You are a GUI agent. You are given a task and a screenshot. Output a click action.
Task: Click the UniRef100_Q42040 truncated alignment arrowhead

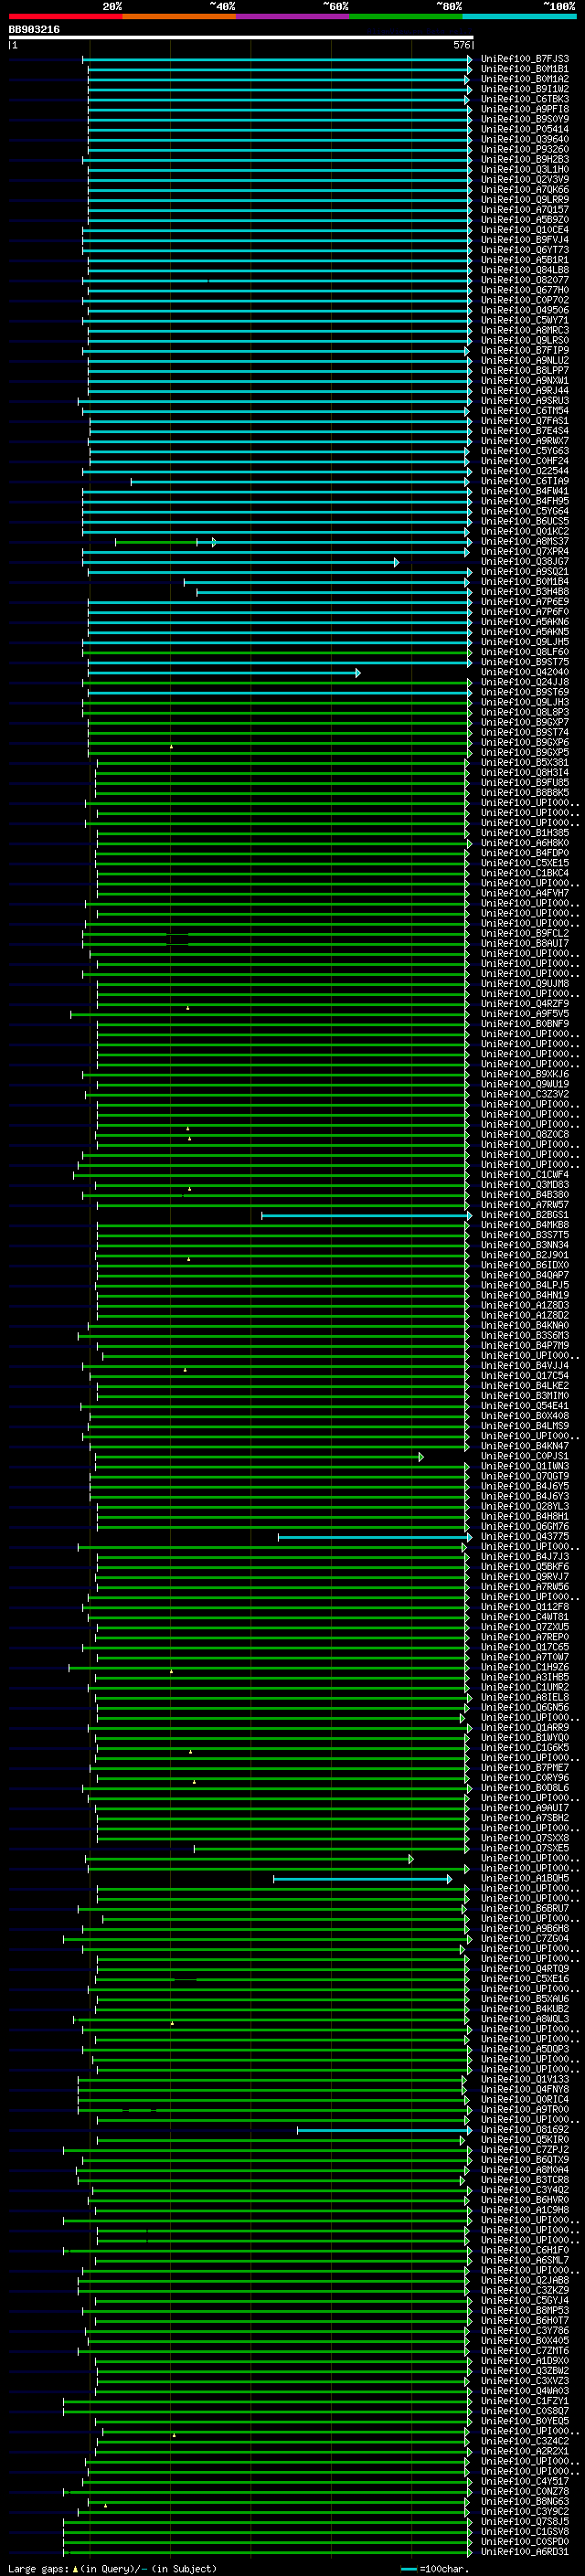point(358,673)
